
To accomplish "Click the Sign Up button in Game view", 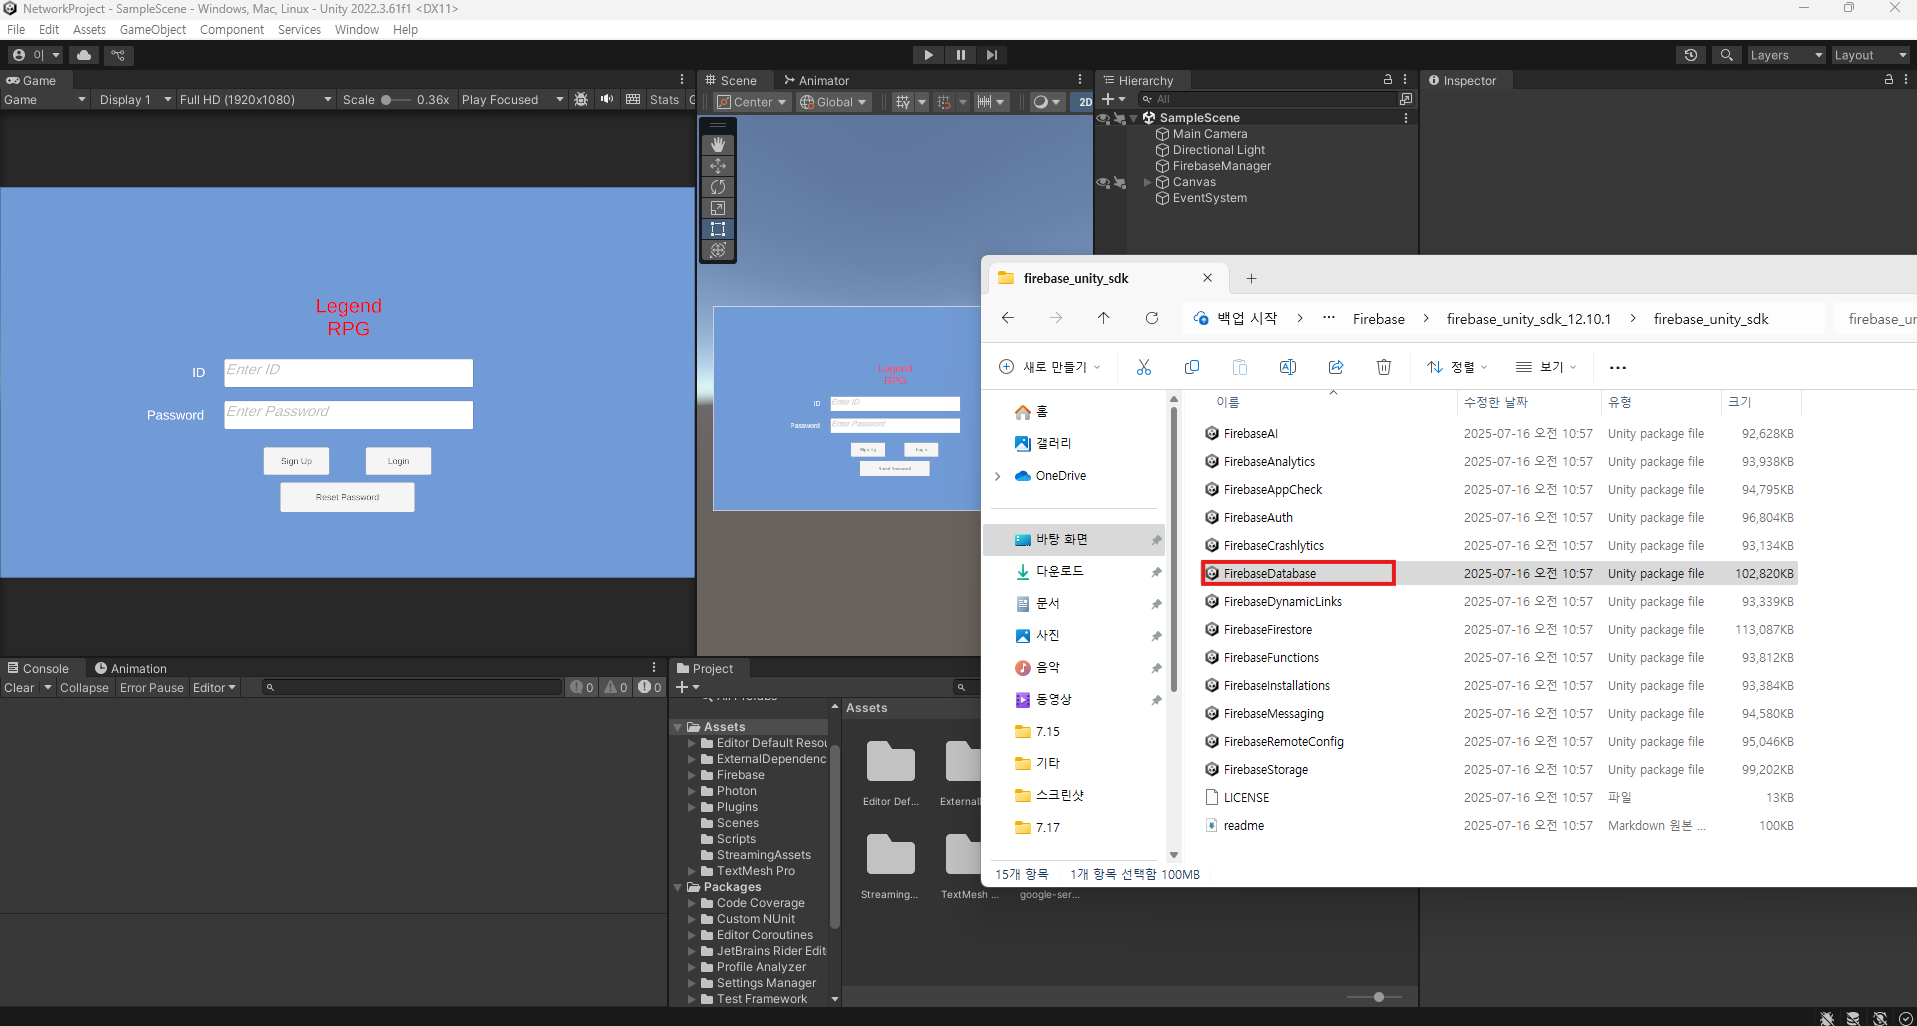I will click(296, 461).
